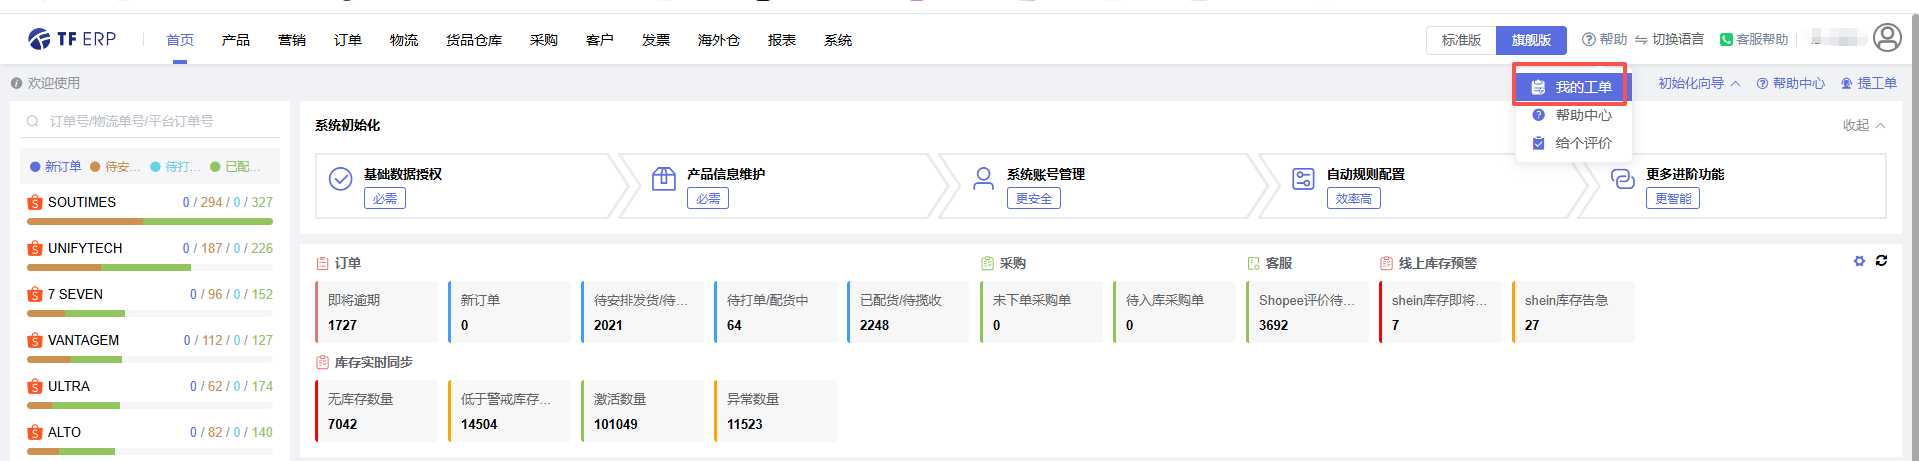Toggle the 新订单 status legend filter

click(x=56, y=167)
